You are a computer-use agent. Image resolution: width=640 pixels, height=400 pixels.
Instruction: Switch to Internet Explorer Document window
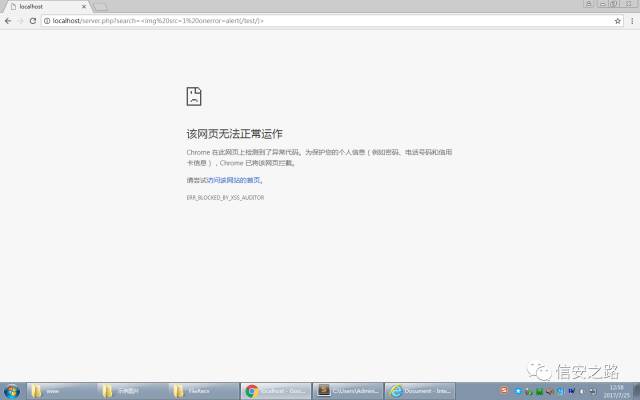pyautogui.click(x=420, y=391)
